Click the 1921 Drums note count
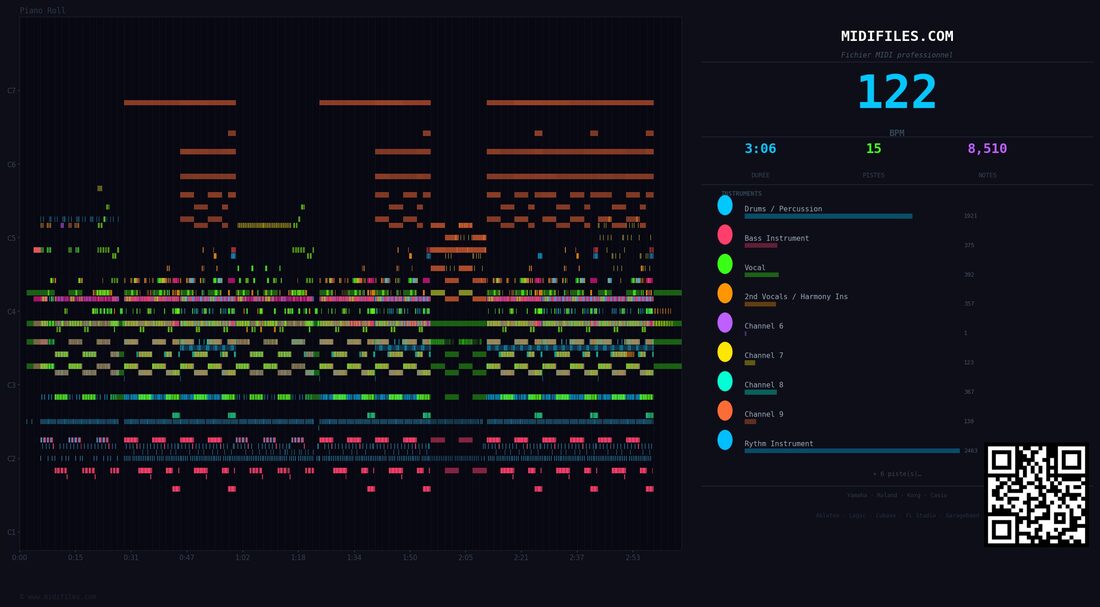The height and width of the screenshot is (607, 1100). (x=970, y=216)
